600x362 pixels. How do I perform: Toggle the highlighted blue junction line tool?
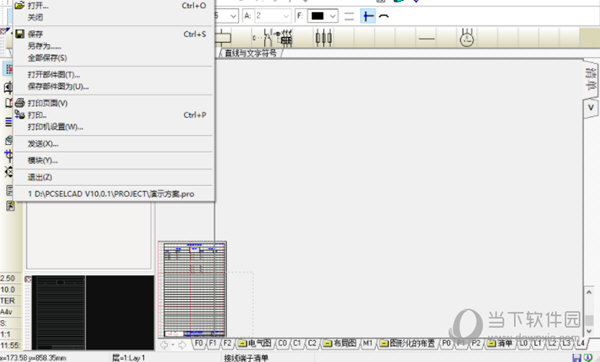coord(368,16)
